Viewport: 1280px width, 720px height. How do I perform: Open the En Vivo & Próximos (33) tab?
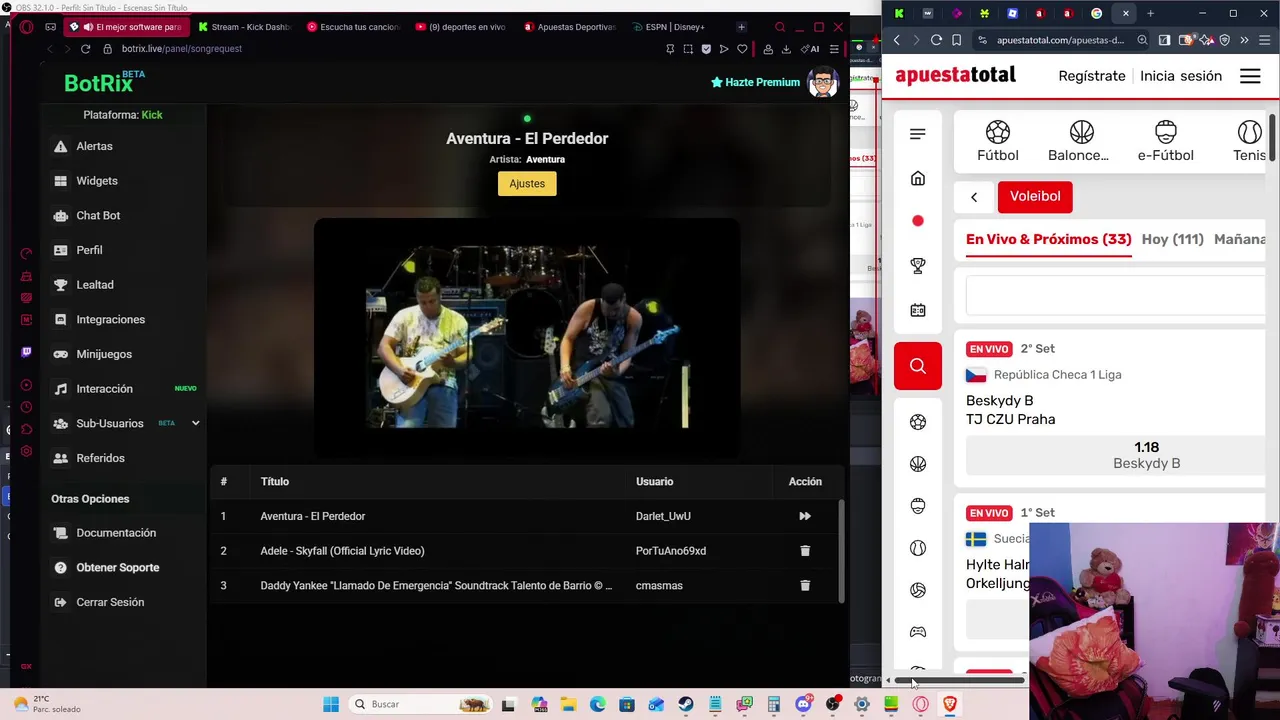[1048, 239]
